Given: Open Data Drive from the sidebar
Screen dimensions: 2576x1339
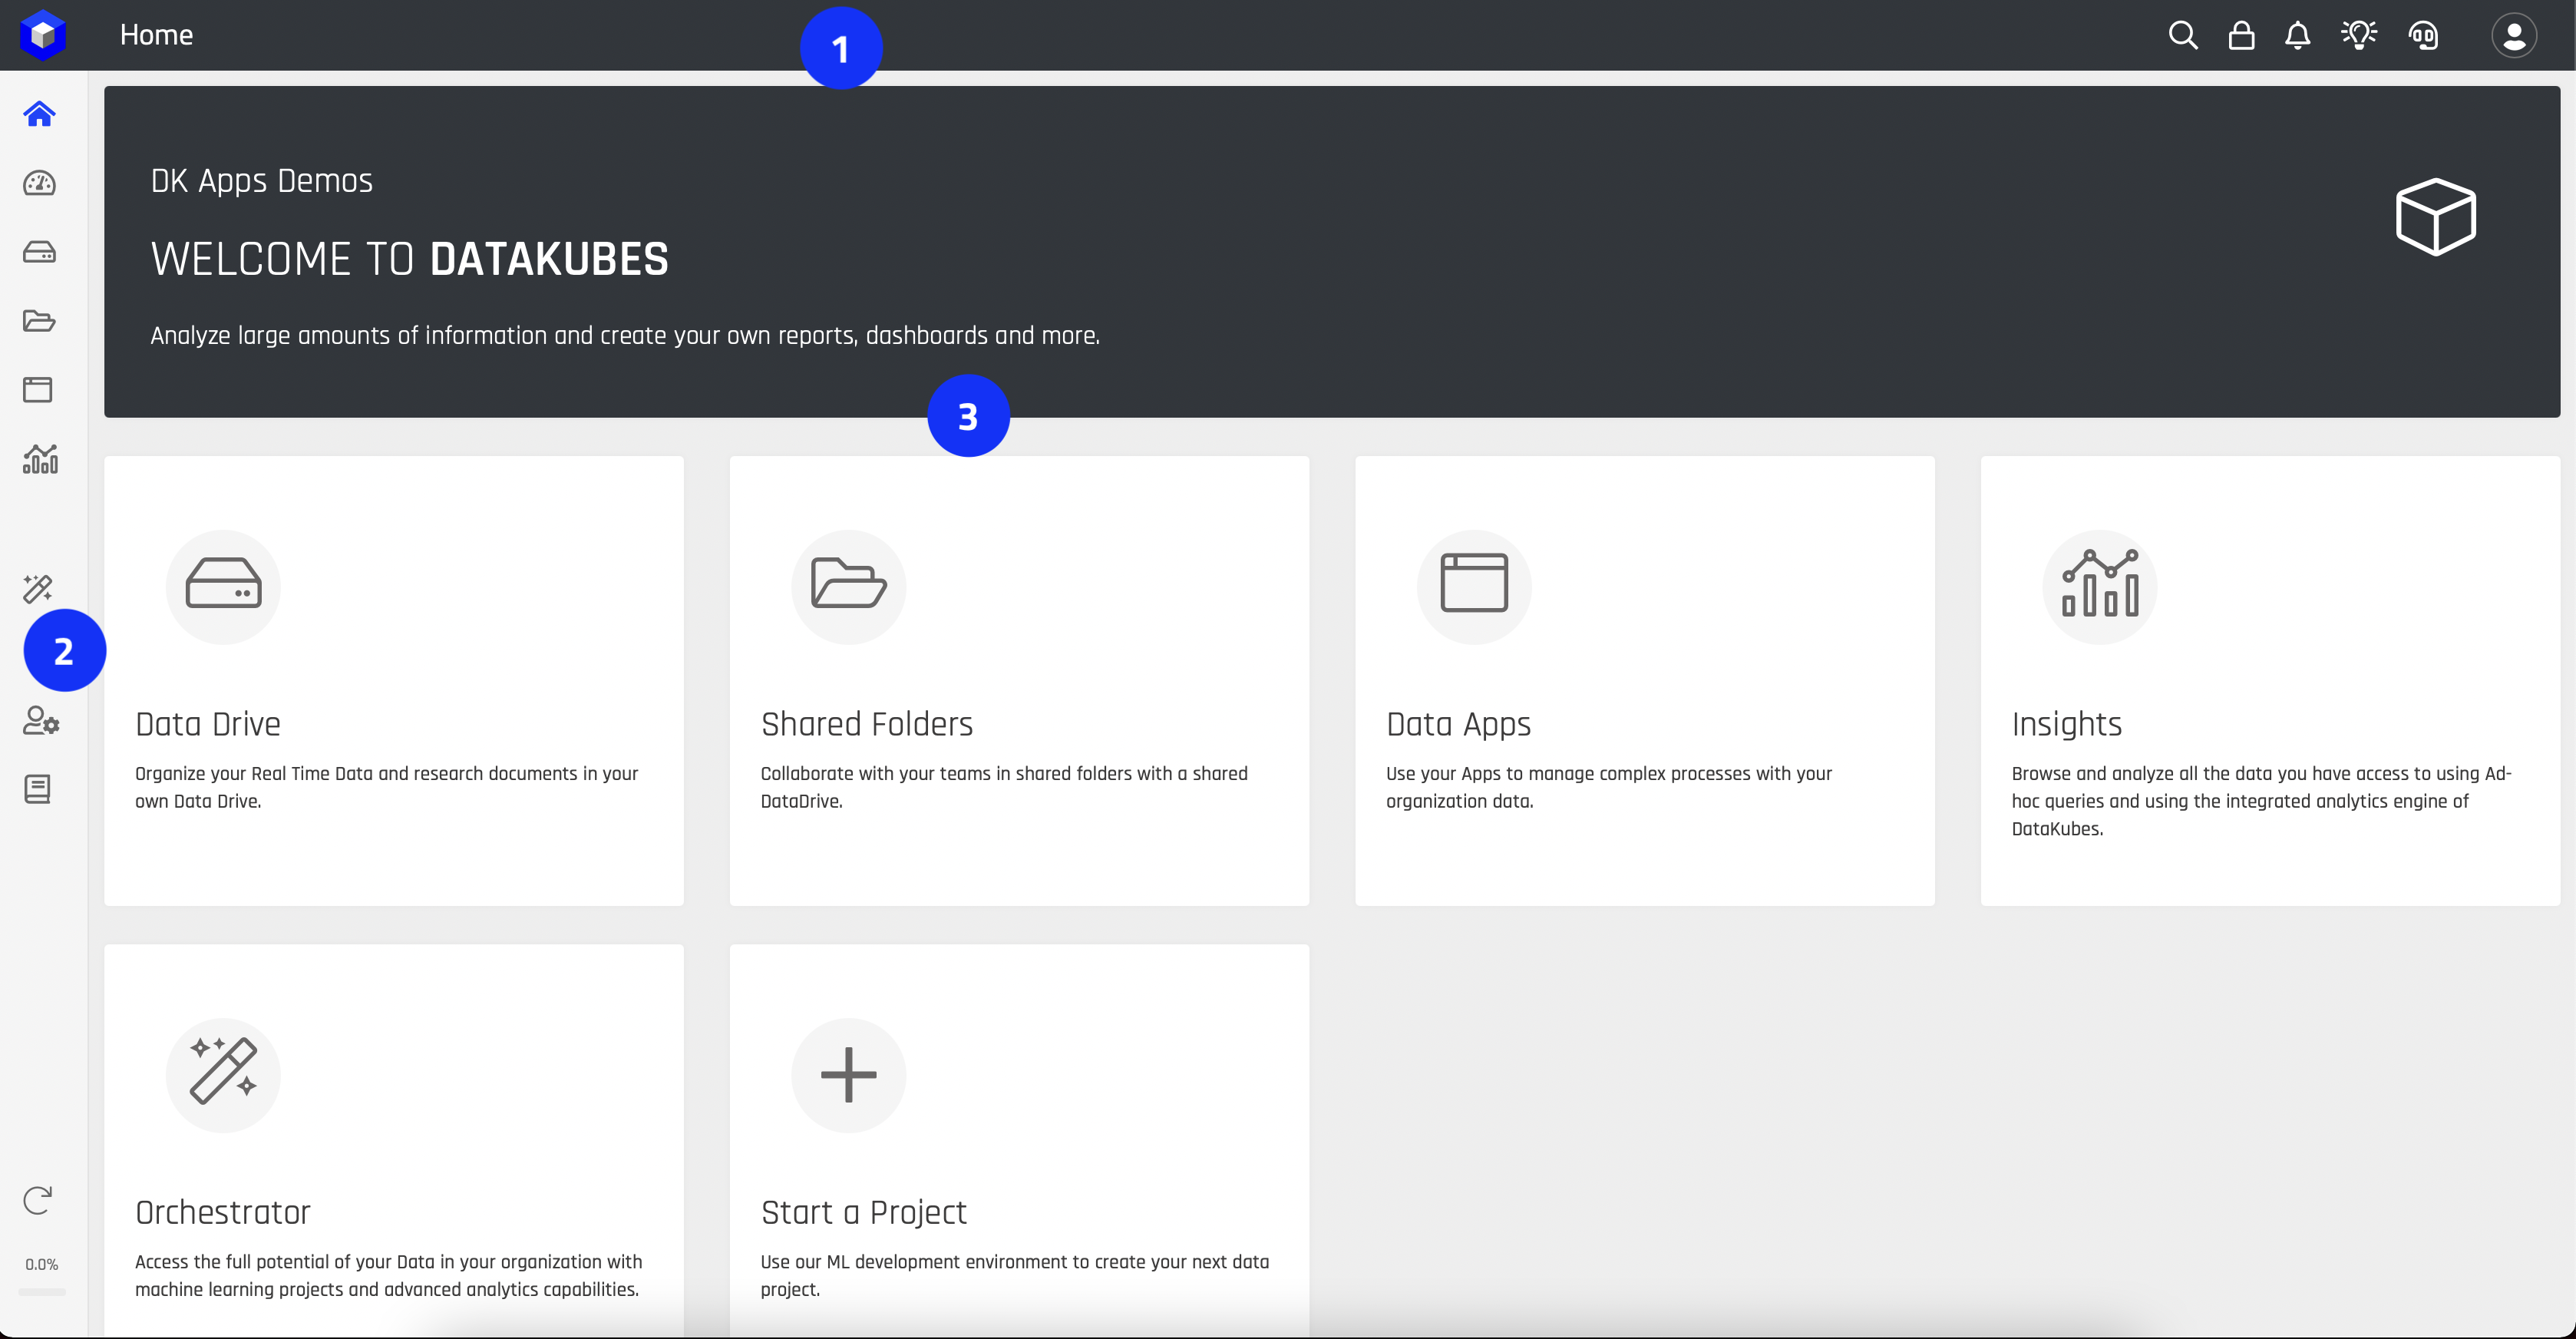Looking at the screenshot, I should tap(39, 252).
